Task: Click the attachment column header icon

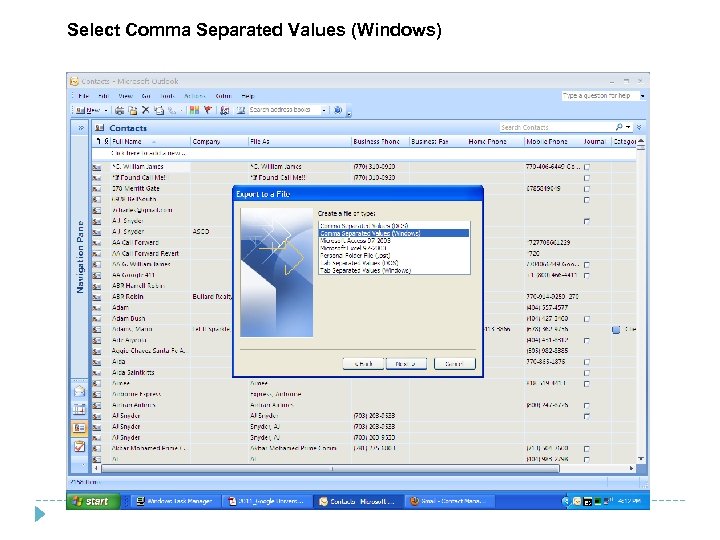Action: pyautogui.click(x=107, y=141)
